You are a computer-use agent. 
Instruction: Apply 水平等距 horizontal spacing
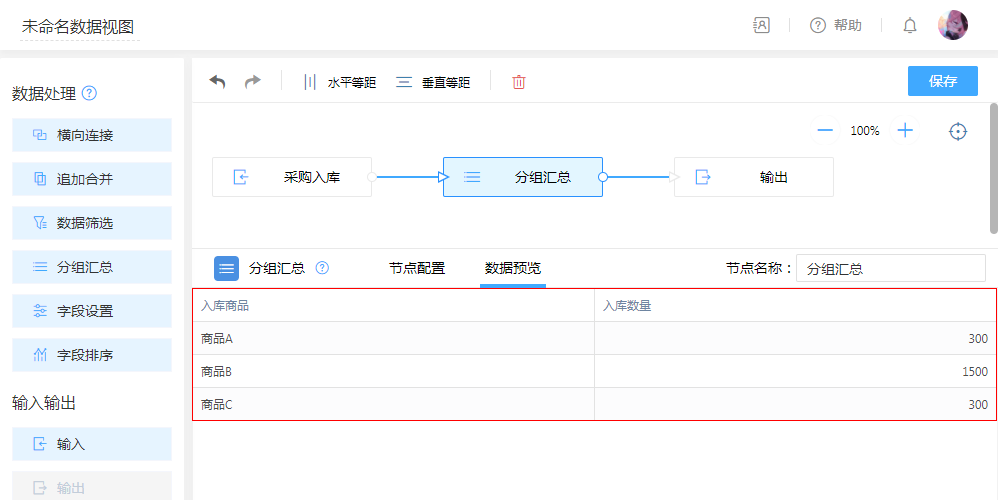point(340,82)
